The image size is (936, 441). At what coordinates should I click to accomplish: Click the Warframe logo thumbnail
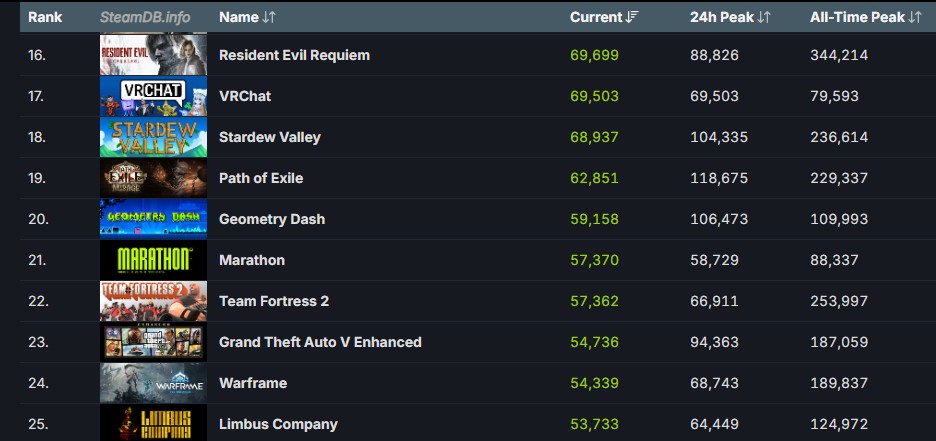[153, 383]
